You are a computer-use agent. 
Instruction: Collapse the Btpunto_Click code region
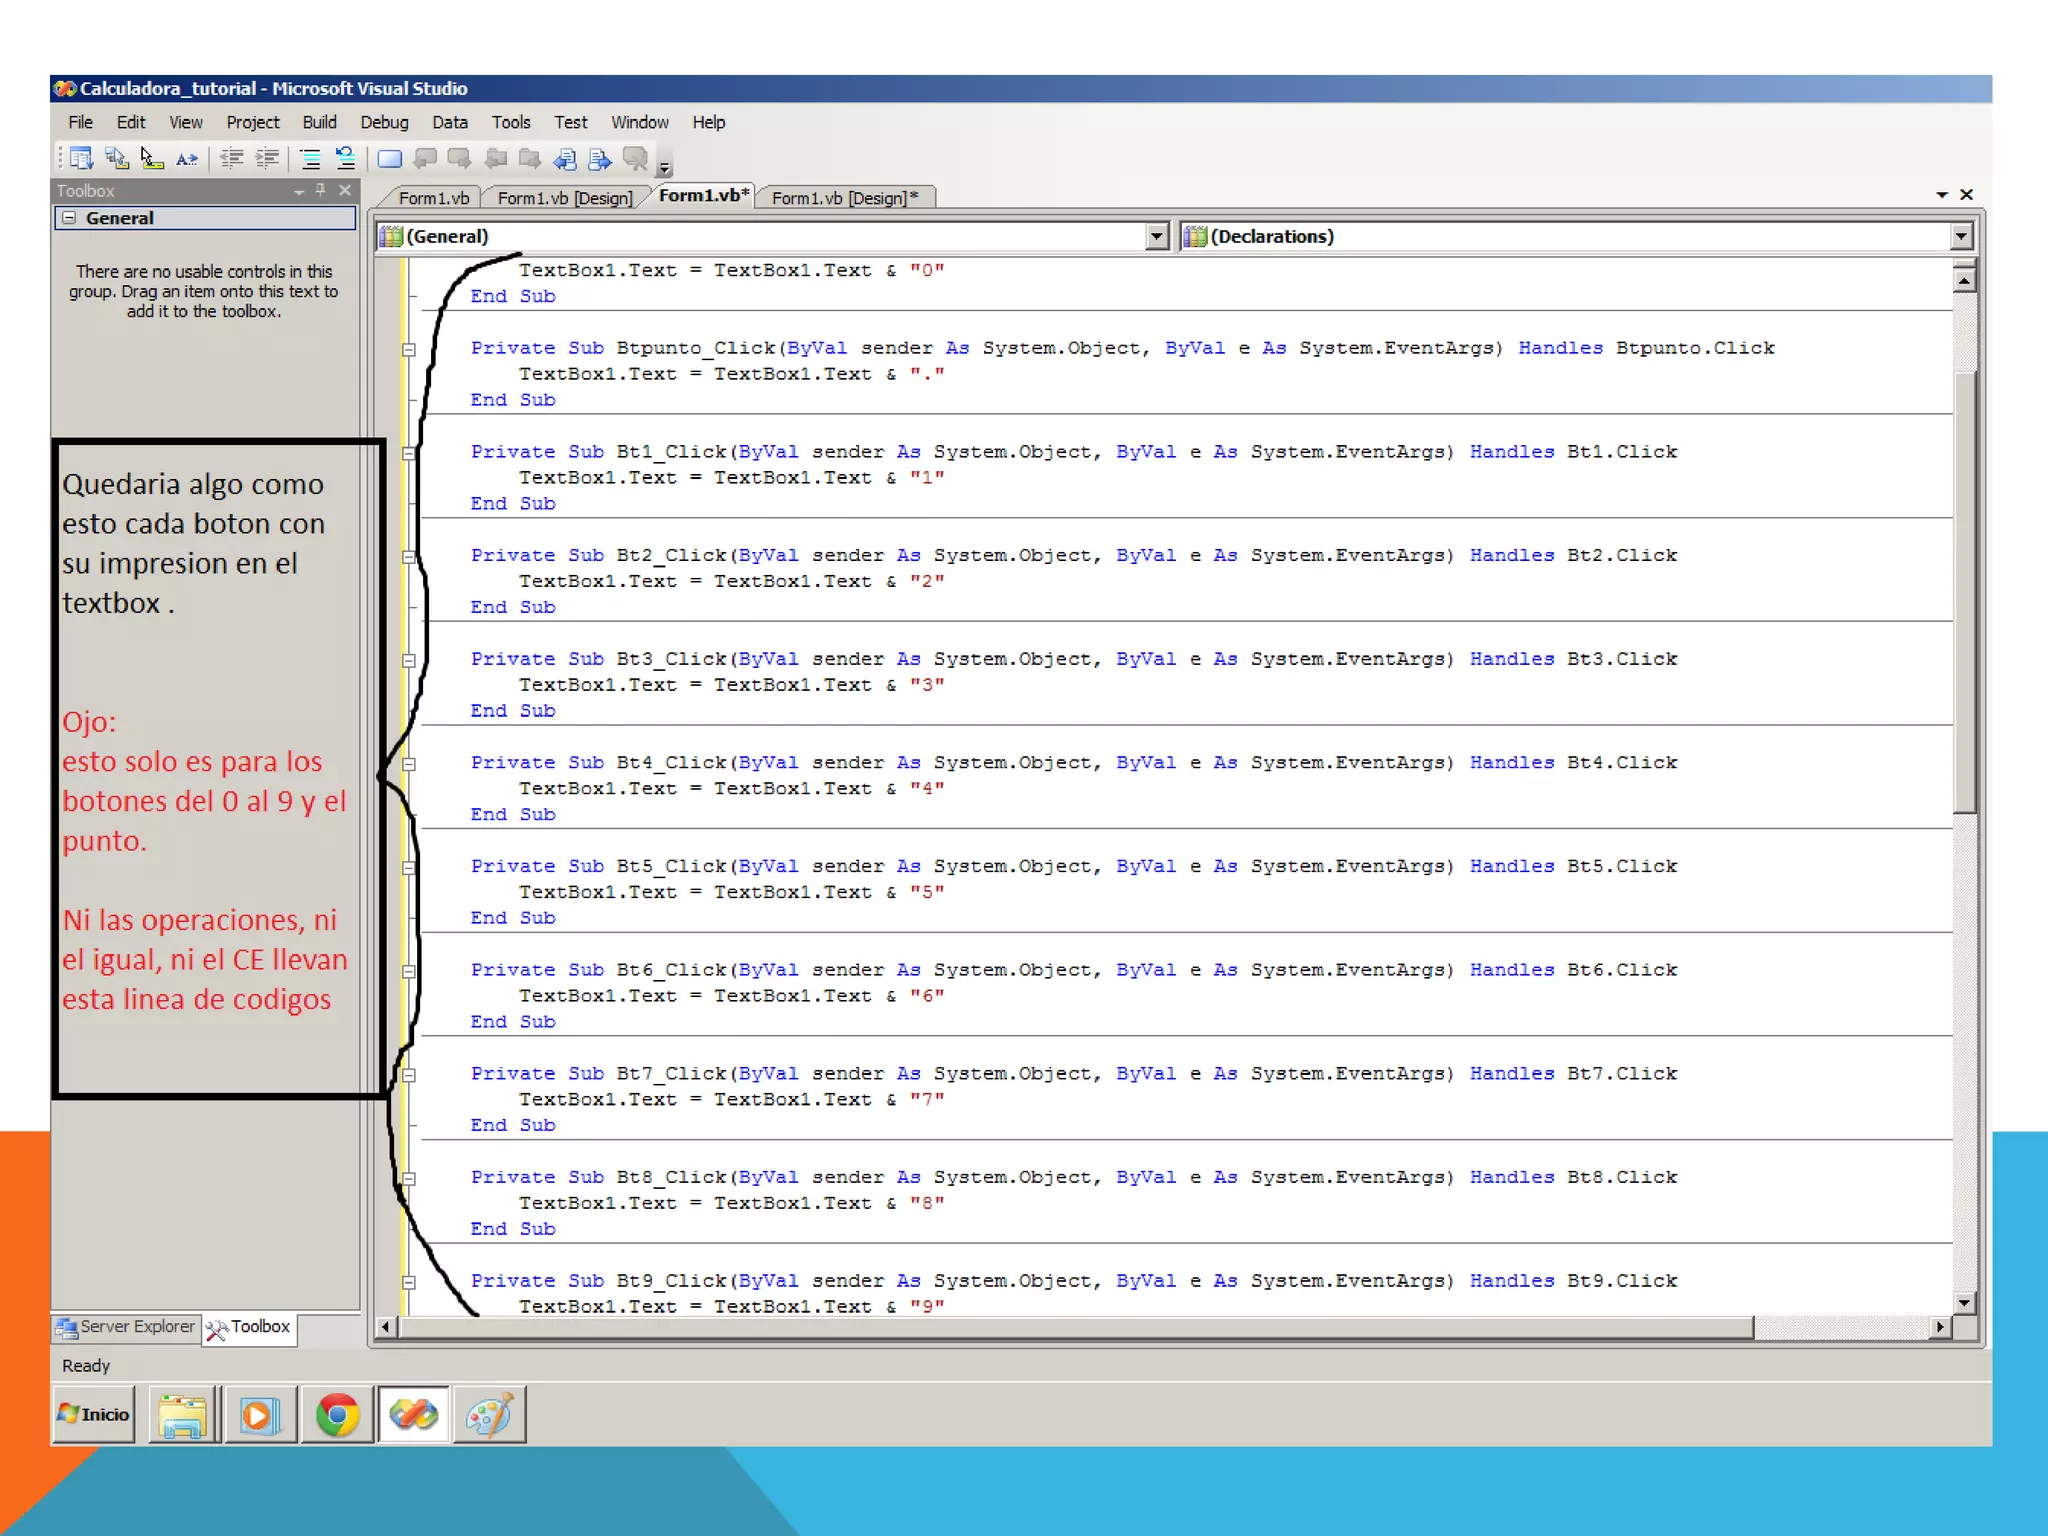[409, 349]
